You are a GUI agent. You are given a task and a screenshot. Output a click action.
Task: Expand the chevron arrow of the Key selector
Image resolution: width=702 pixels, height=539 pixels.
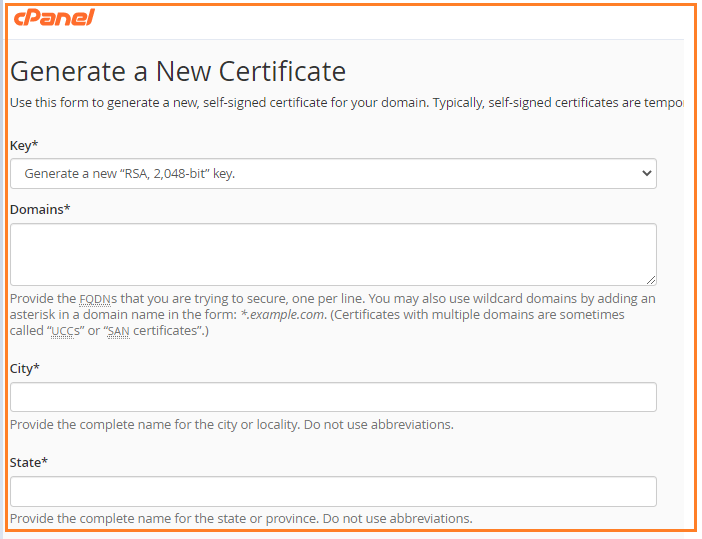[646, 173]
